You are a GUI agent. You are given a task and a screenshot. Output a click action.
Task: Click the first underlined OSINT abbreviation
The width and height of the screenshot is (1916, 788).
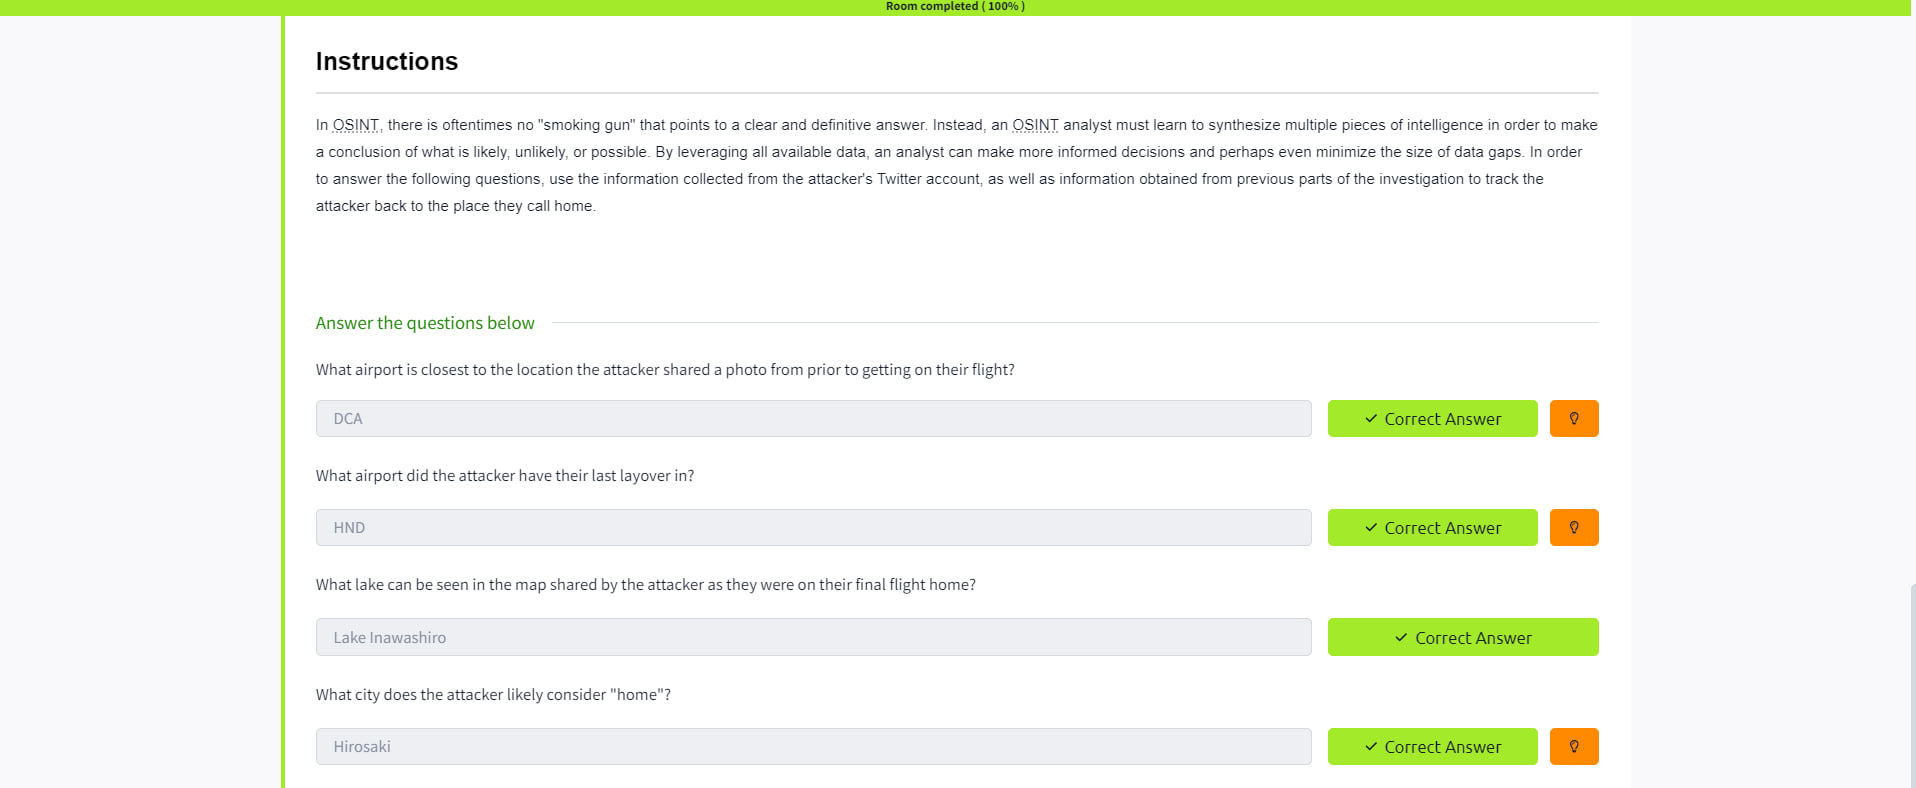click(x=355, y=125)
